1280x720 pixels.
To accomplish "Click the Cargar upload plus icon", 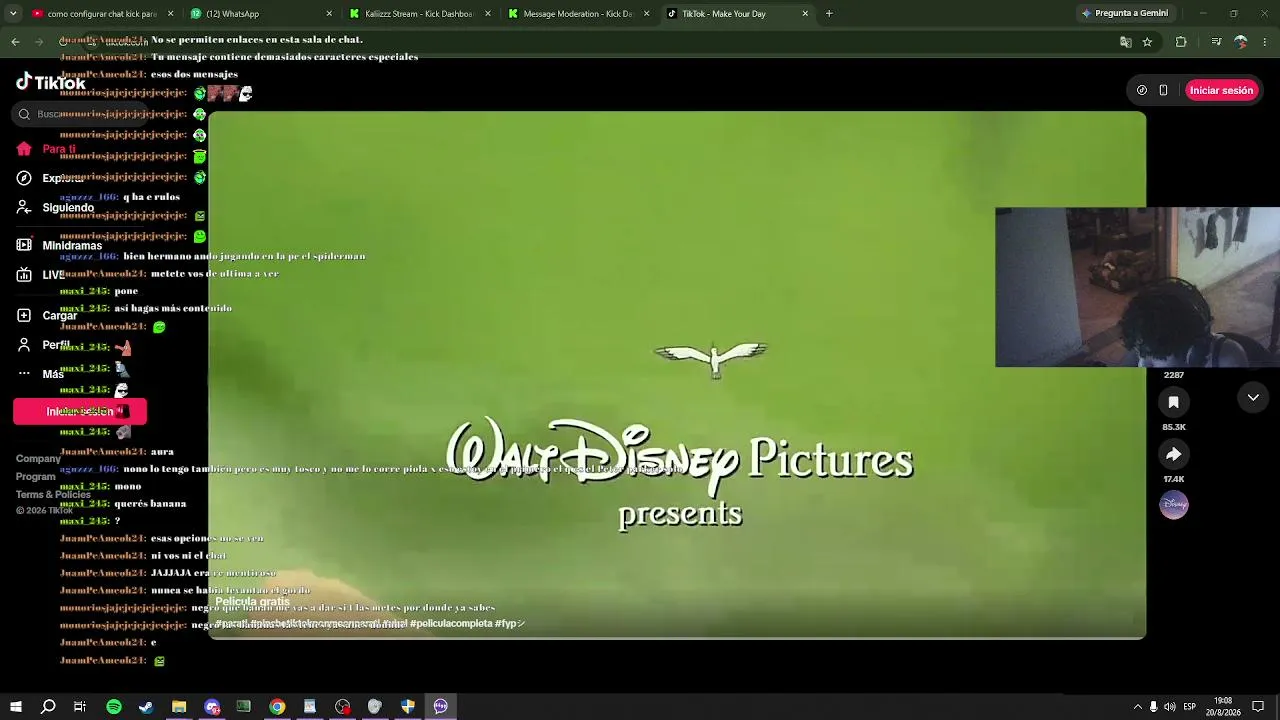I will point(24,315).
